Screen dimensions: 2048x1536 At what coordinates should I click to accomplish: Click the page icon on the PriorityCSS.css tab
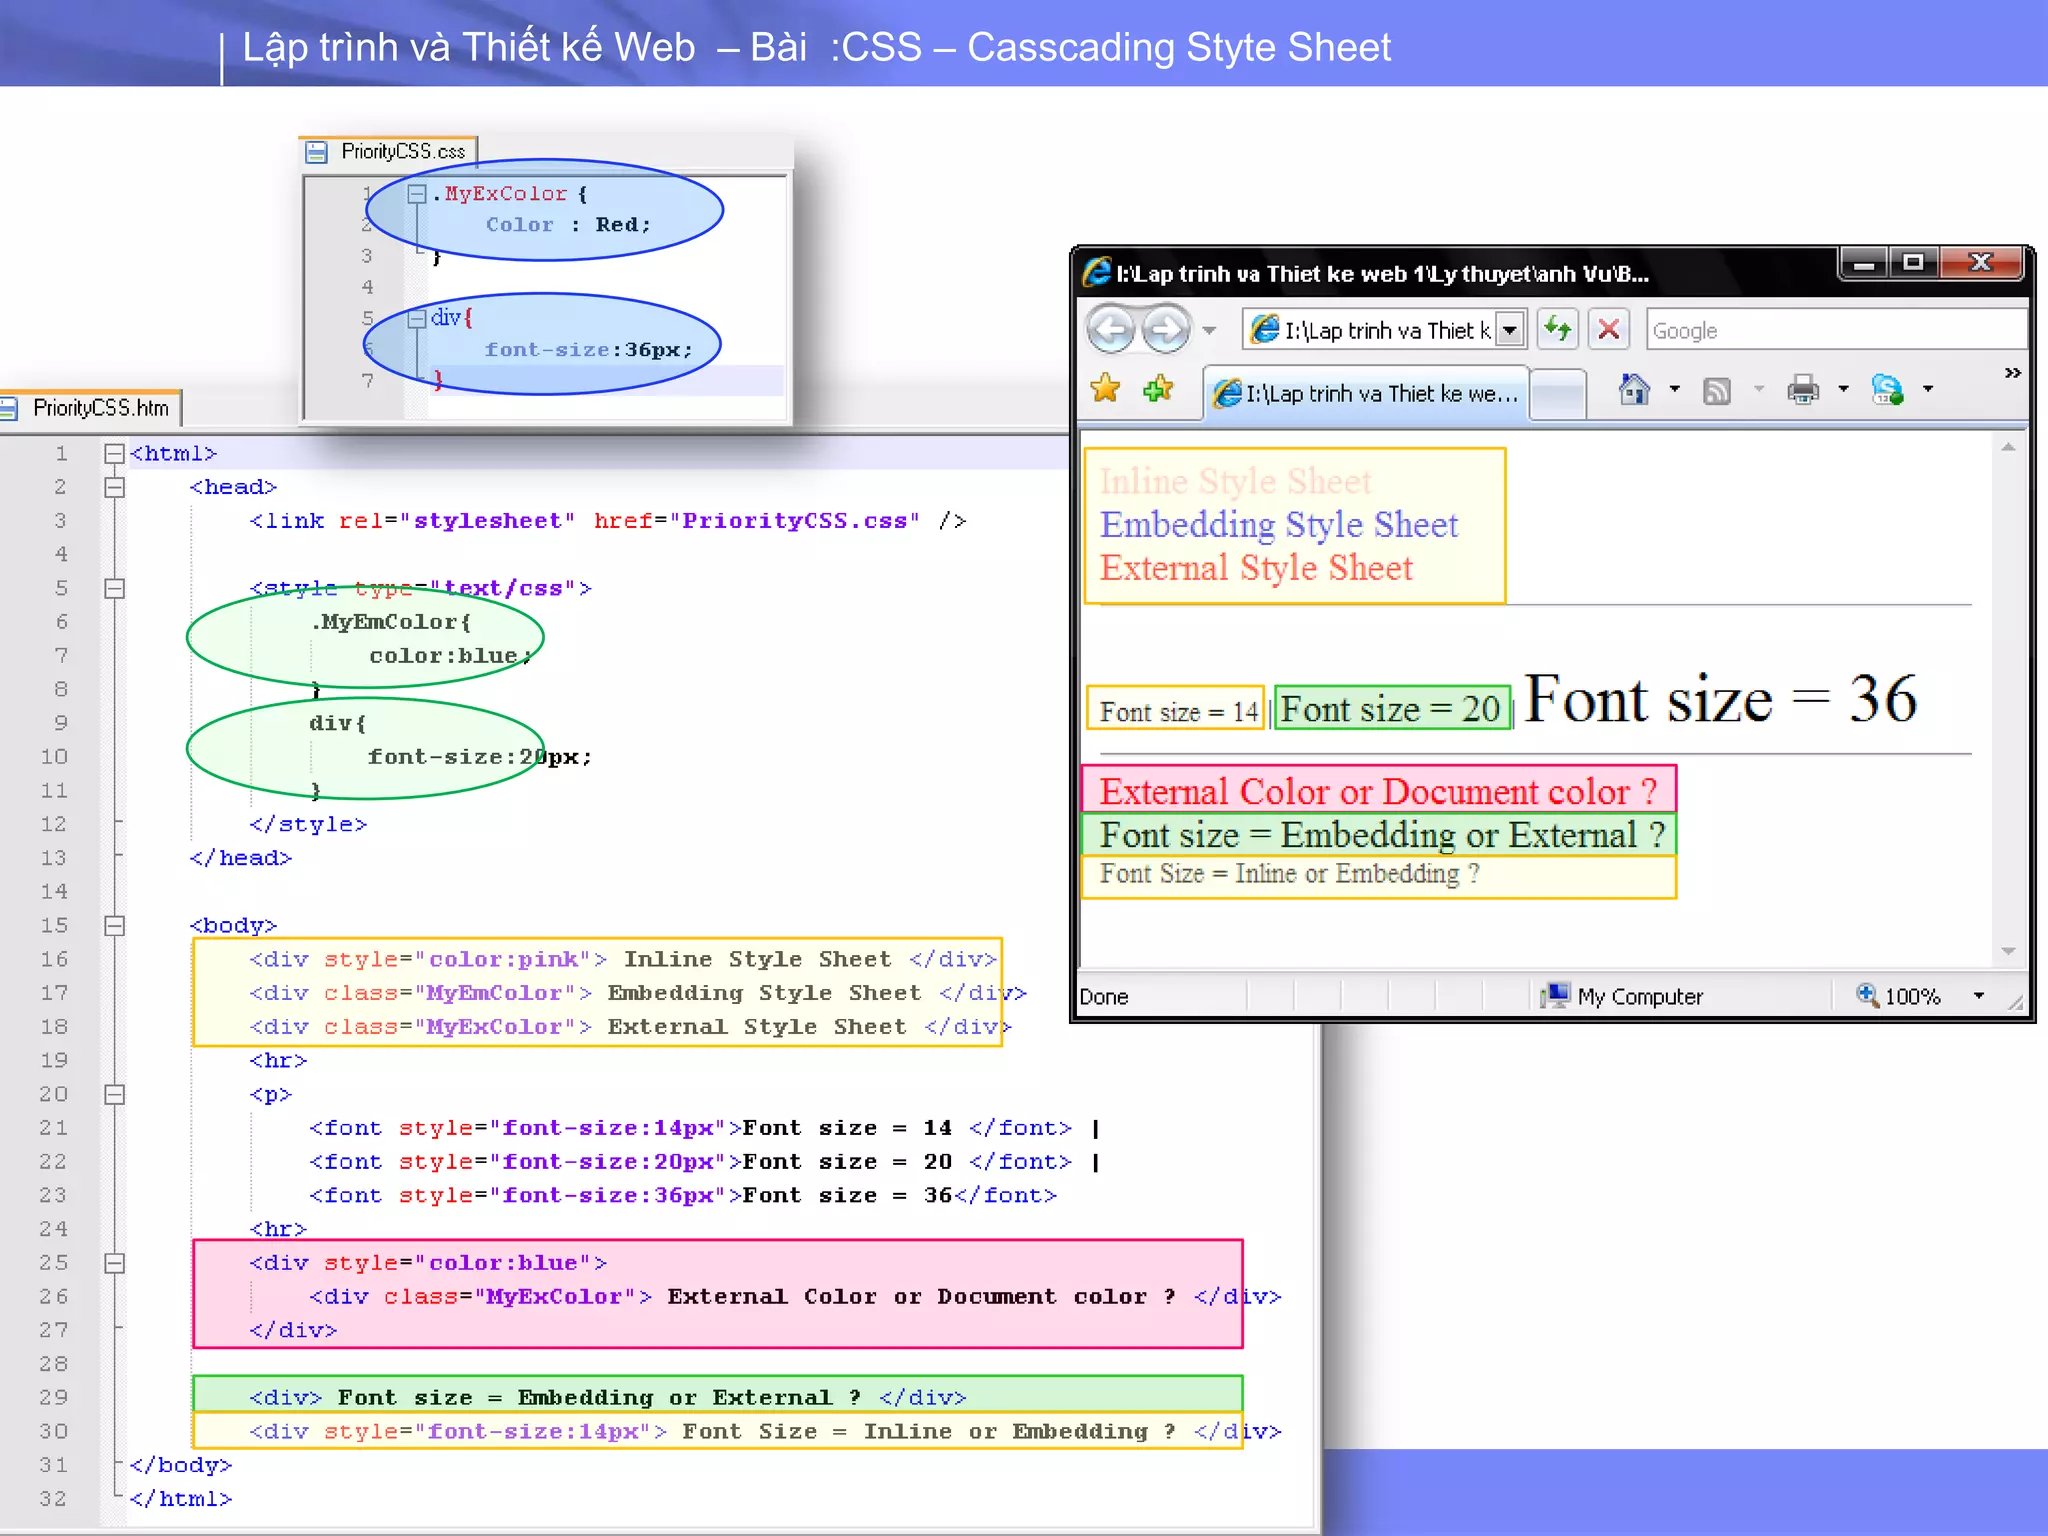[317, 152]
